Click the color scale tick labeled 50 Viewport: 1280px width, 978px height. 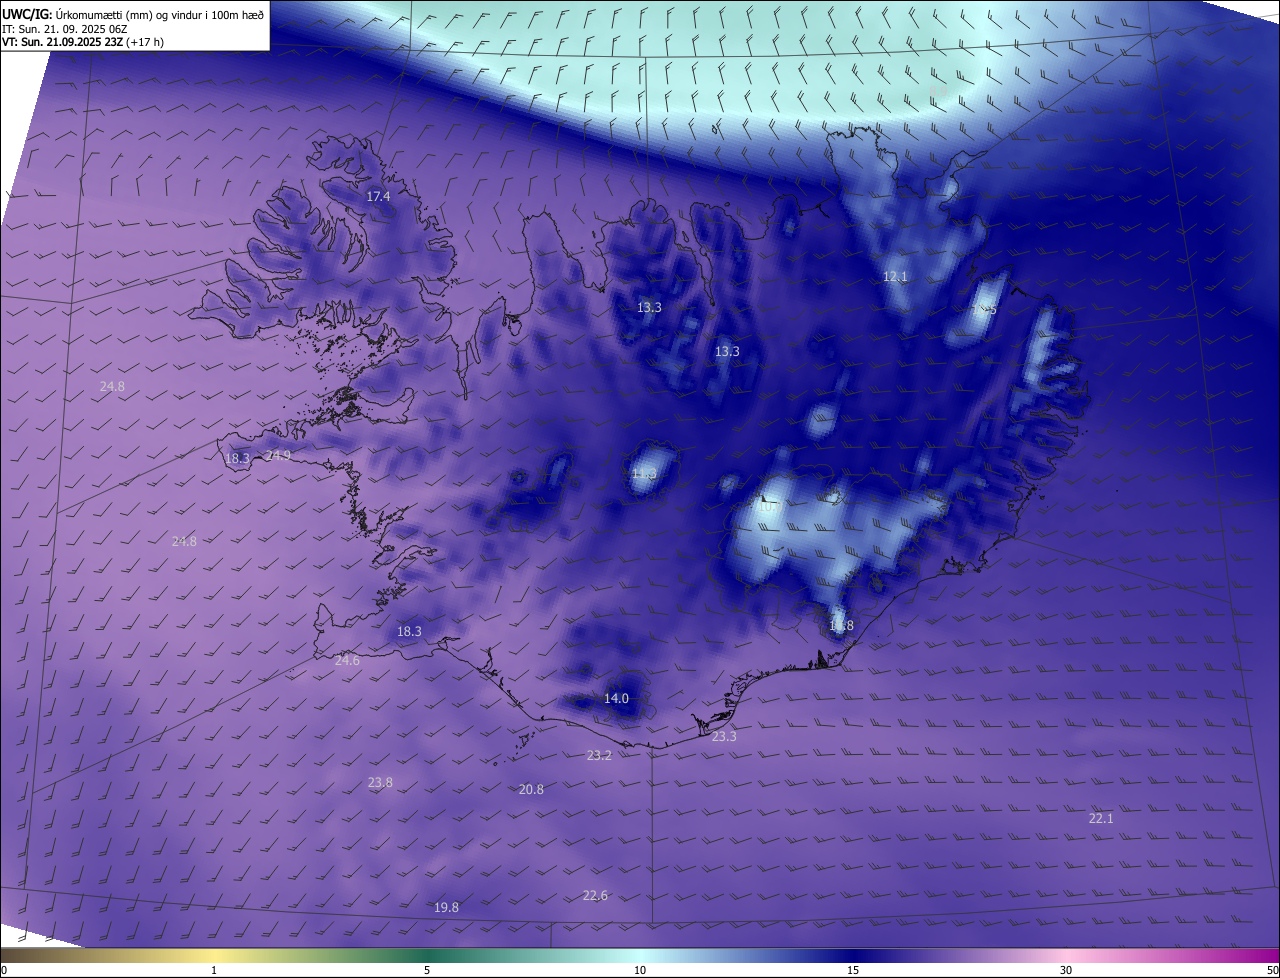pos(1272,970)
